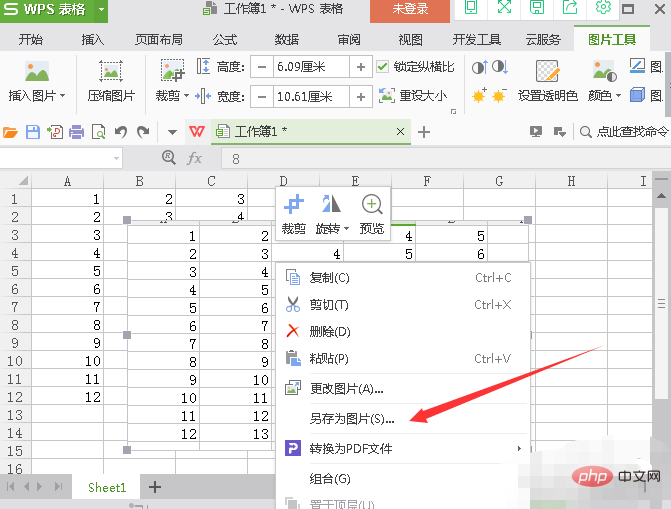Choose 剪切(T) from context menu

[x=403, y=305]
